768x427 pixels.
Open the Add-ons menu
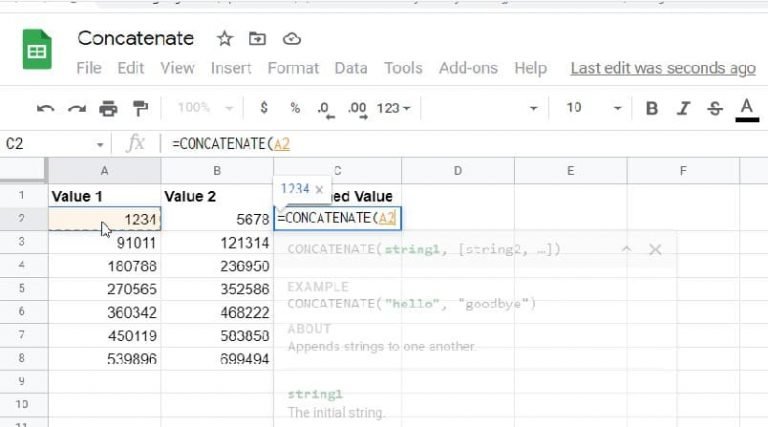(x=468, y=68)
